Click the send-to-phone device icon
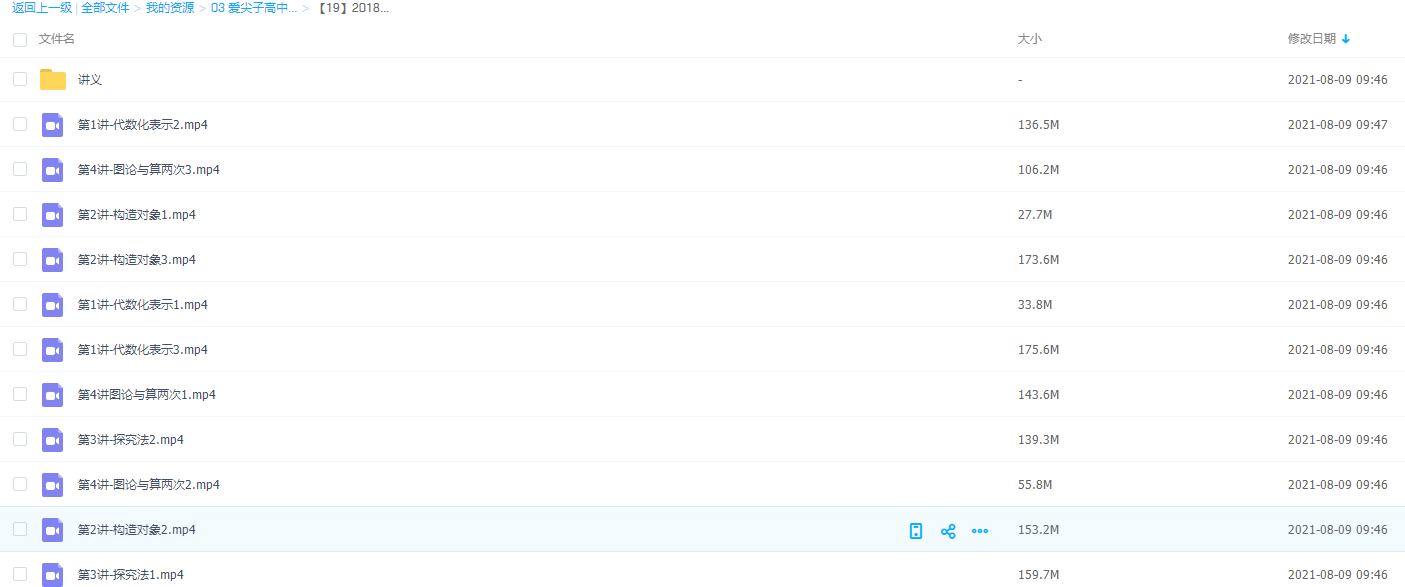 (916, 531)
